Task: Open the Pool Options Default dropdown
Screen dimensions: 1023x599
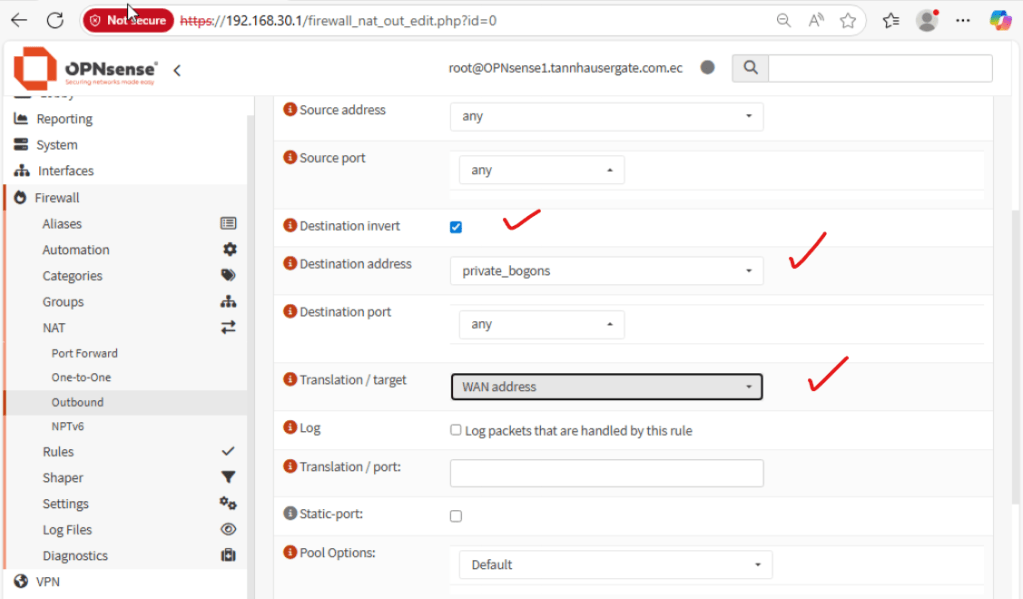Action: click(x=615, y=565)
